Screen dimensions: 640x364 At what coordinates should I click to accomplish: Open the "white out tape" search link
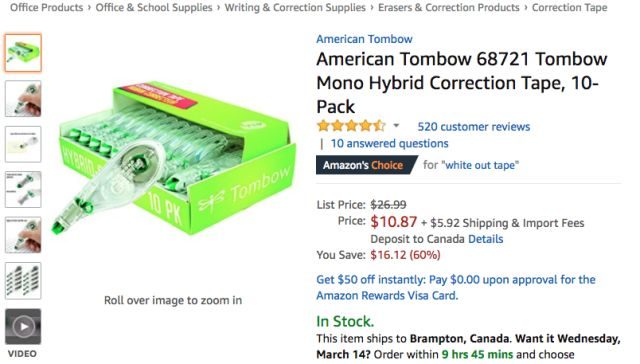(480, 165)
